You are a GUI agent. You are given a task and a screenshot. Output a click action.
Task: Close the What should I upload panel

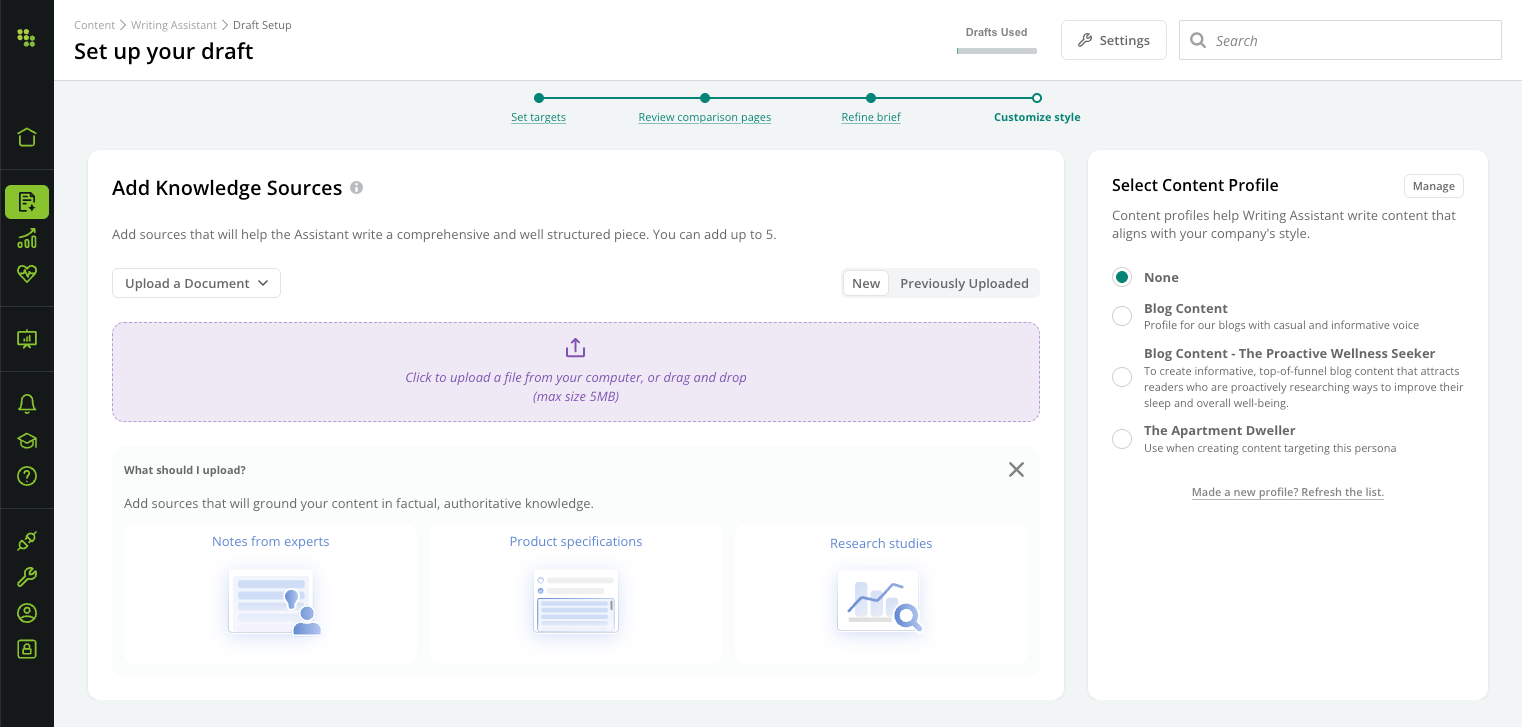(1016, 469)
